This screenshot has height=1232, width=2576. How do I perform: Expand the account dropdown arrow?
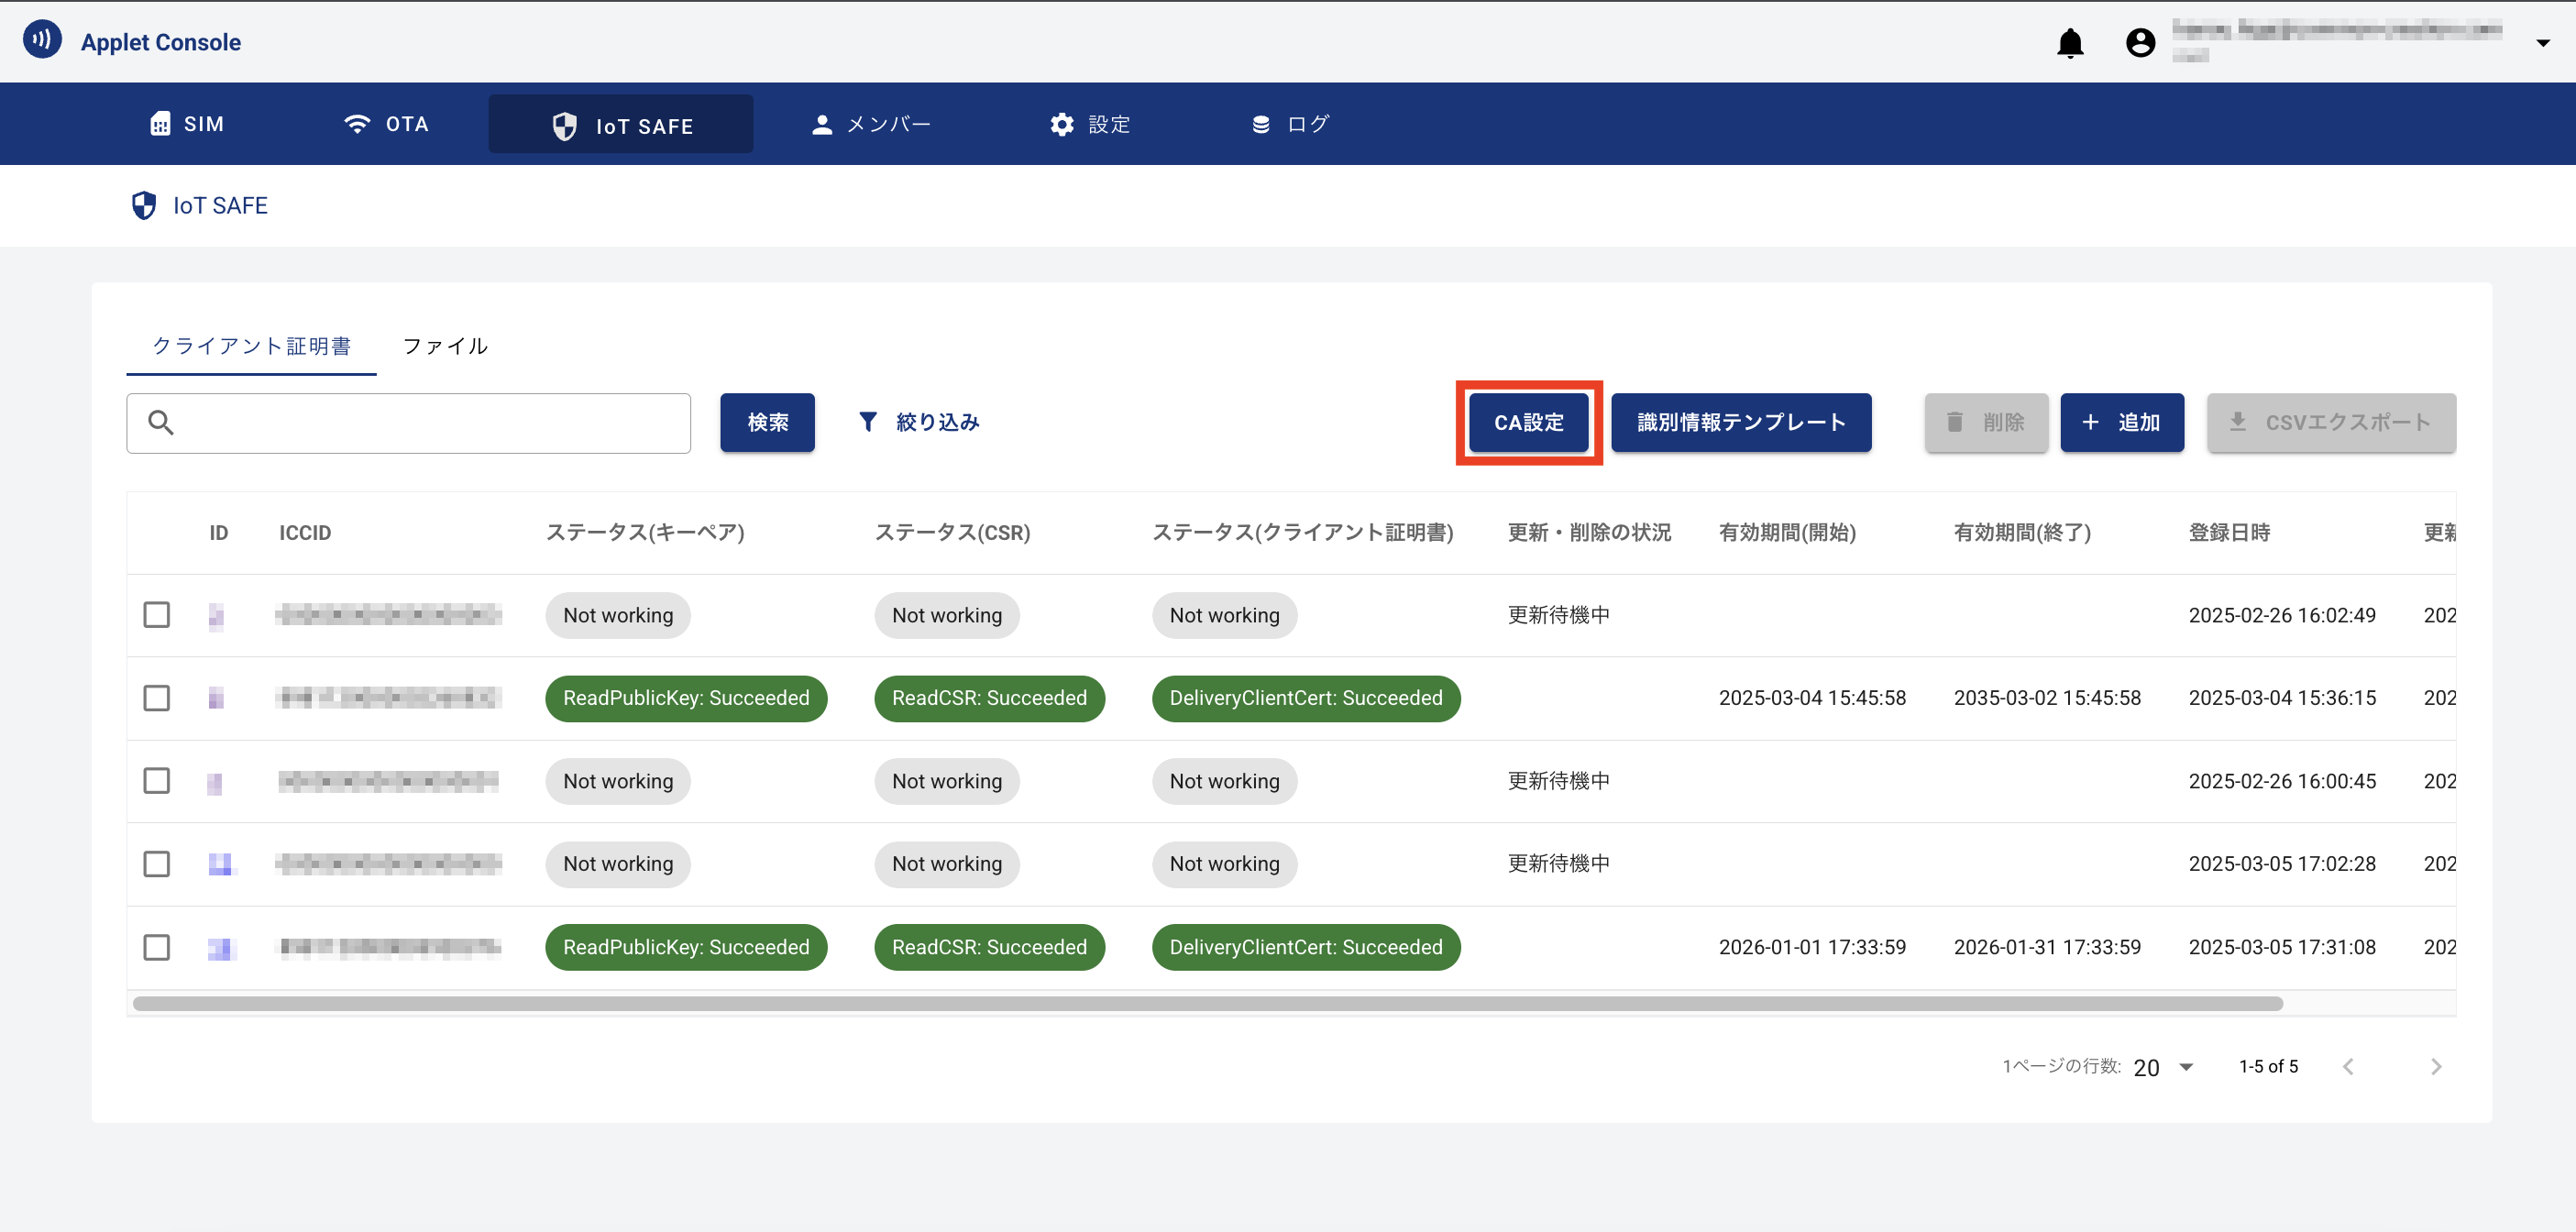(2542, 43)
